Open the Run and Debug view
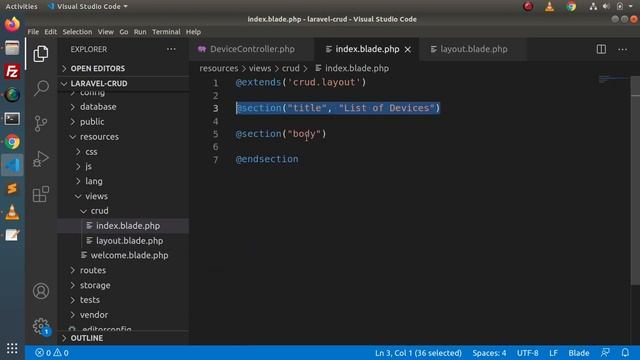Screen dimensions: 640x360 (41, 159)
